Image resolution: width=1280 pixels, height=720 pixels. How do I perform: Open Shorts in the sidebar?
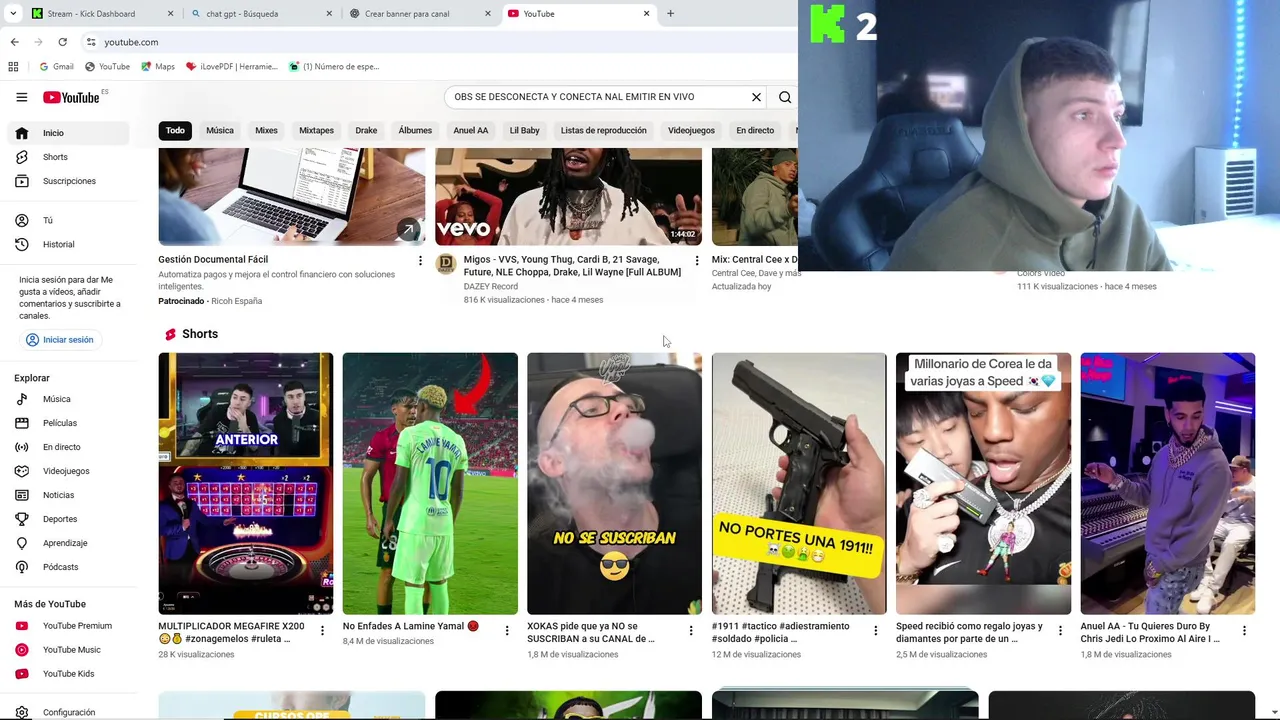pos(69,157)
